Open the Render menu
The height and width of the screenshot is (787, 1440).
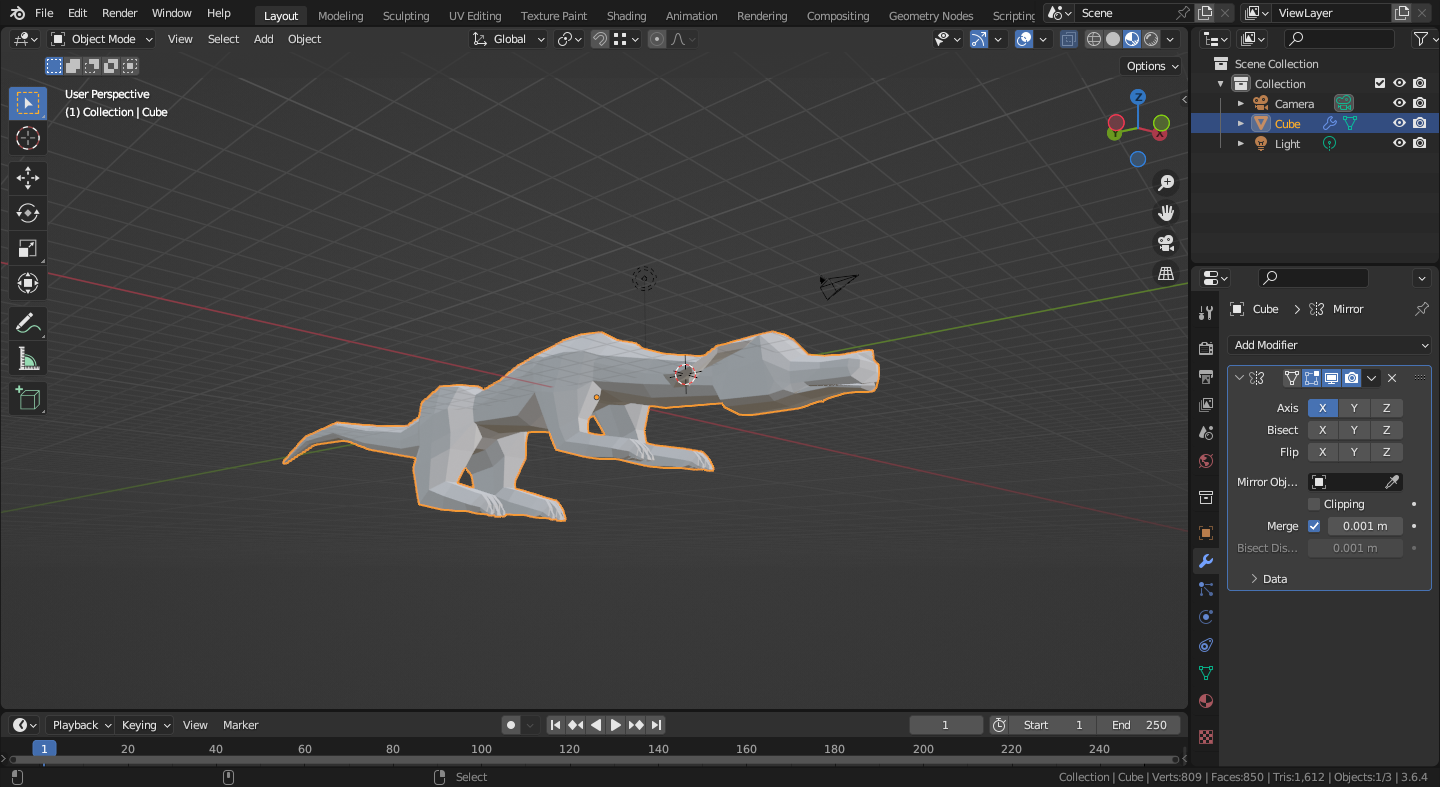pos(120,13)
